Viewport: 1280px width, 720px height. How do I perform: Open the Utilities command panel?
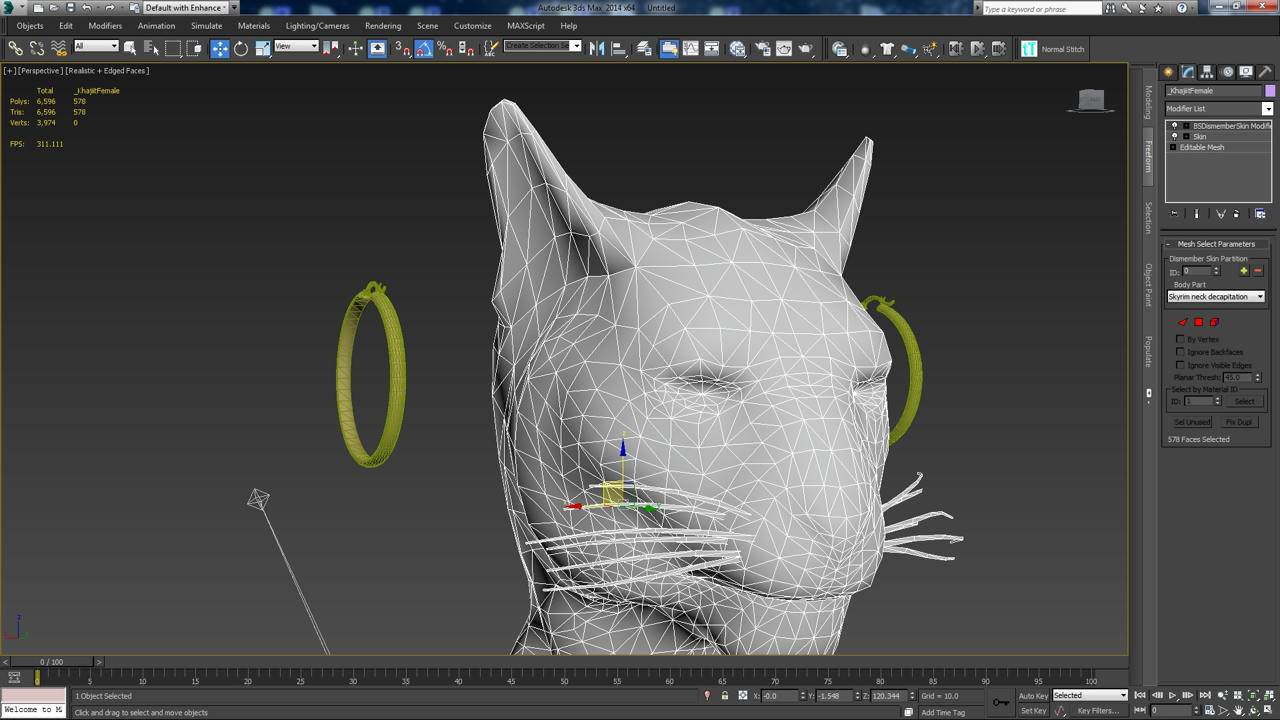tap(1265, 72)
